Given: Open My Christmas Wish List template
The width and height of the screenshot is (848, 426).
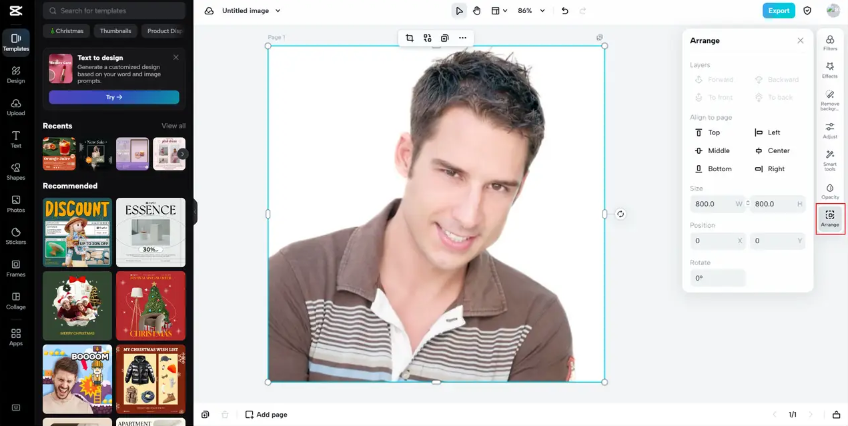Looking at the screenshot, I should click(x=151, y=379).
